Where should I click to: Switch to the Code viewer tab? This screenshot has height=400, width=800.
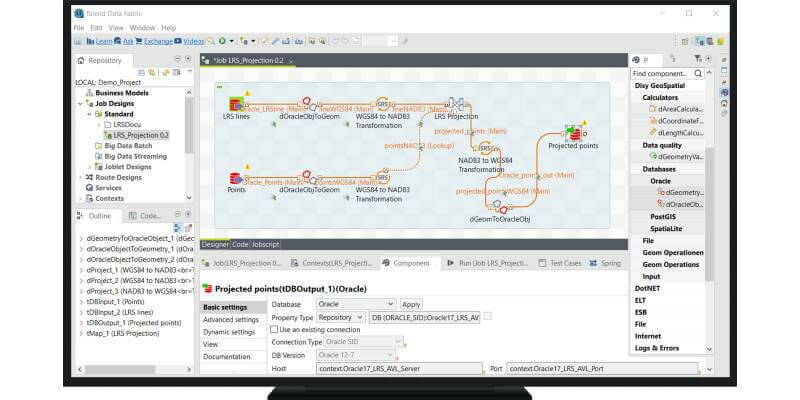point(144,216)
